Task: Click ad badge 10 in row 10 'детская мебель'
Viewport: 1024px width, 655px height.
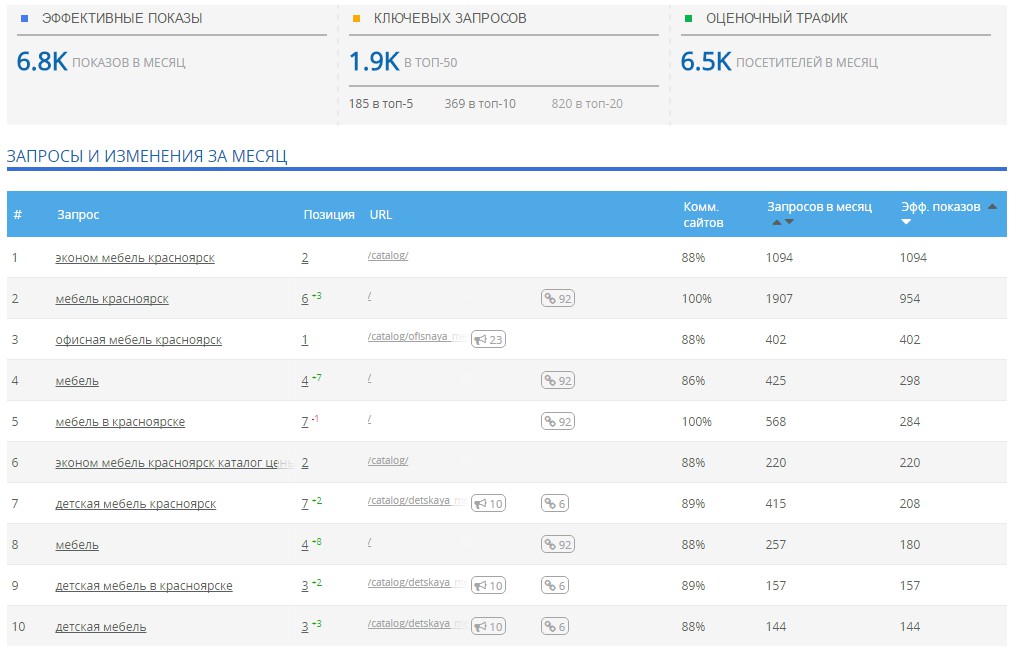Action: click(488, 627)
